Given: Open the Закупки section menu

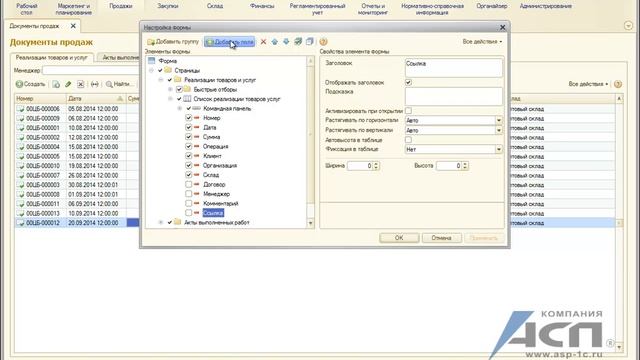Looking at the screenshot, I should (x=168, y=6).
